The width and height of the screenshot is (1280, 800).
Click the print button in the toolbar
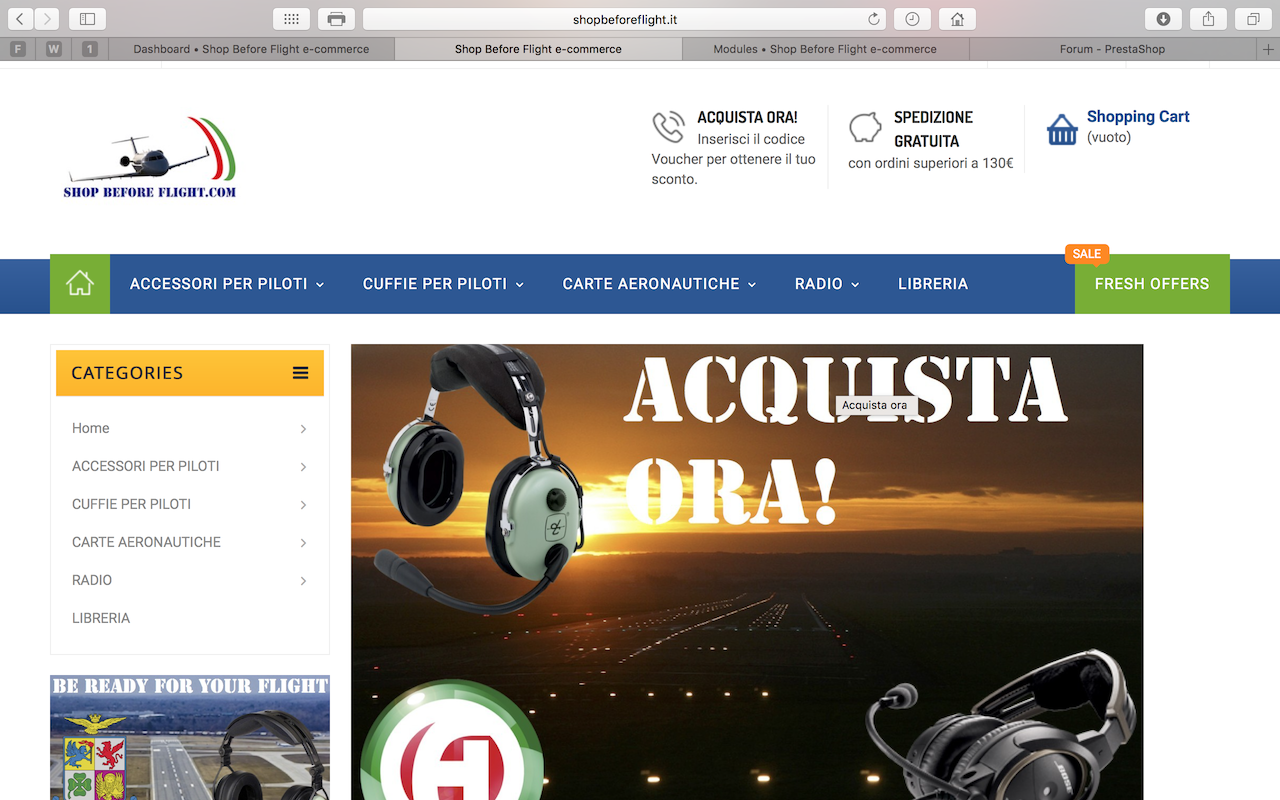[336, 19]
